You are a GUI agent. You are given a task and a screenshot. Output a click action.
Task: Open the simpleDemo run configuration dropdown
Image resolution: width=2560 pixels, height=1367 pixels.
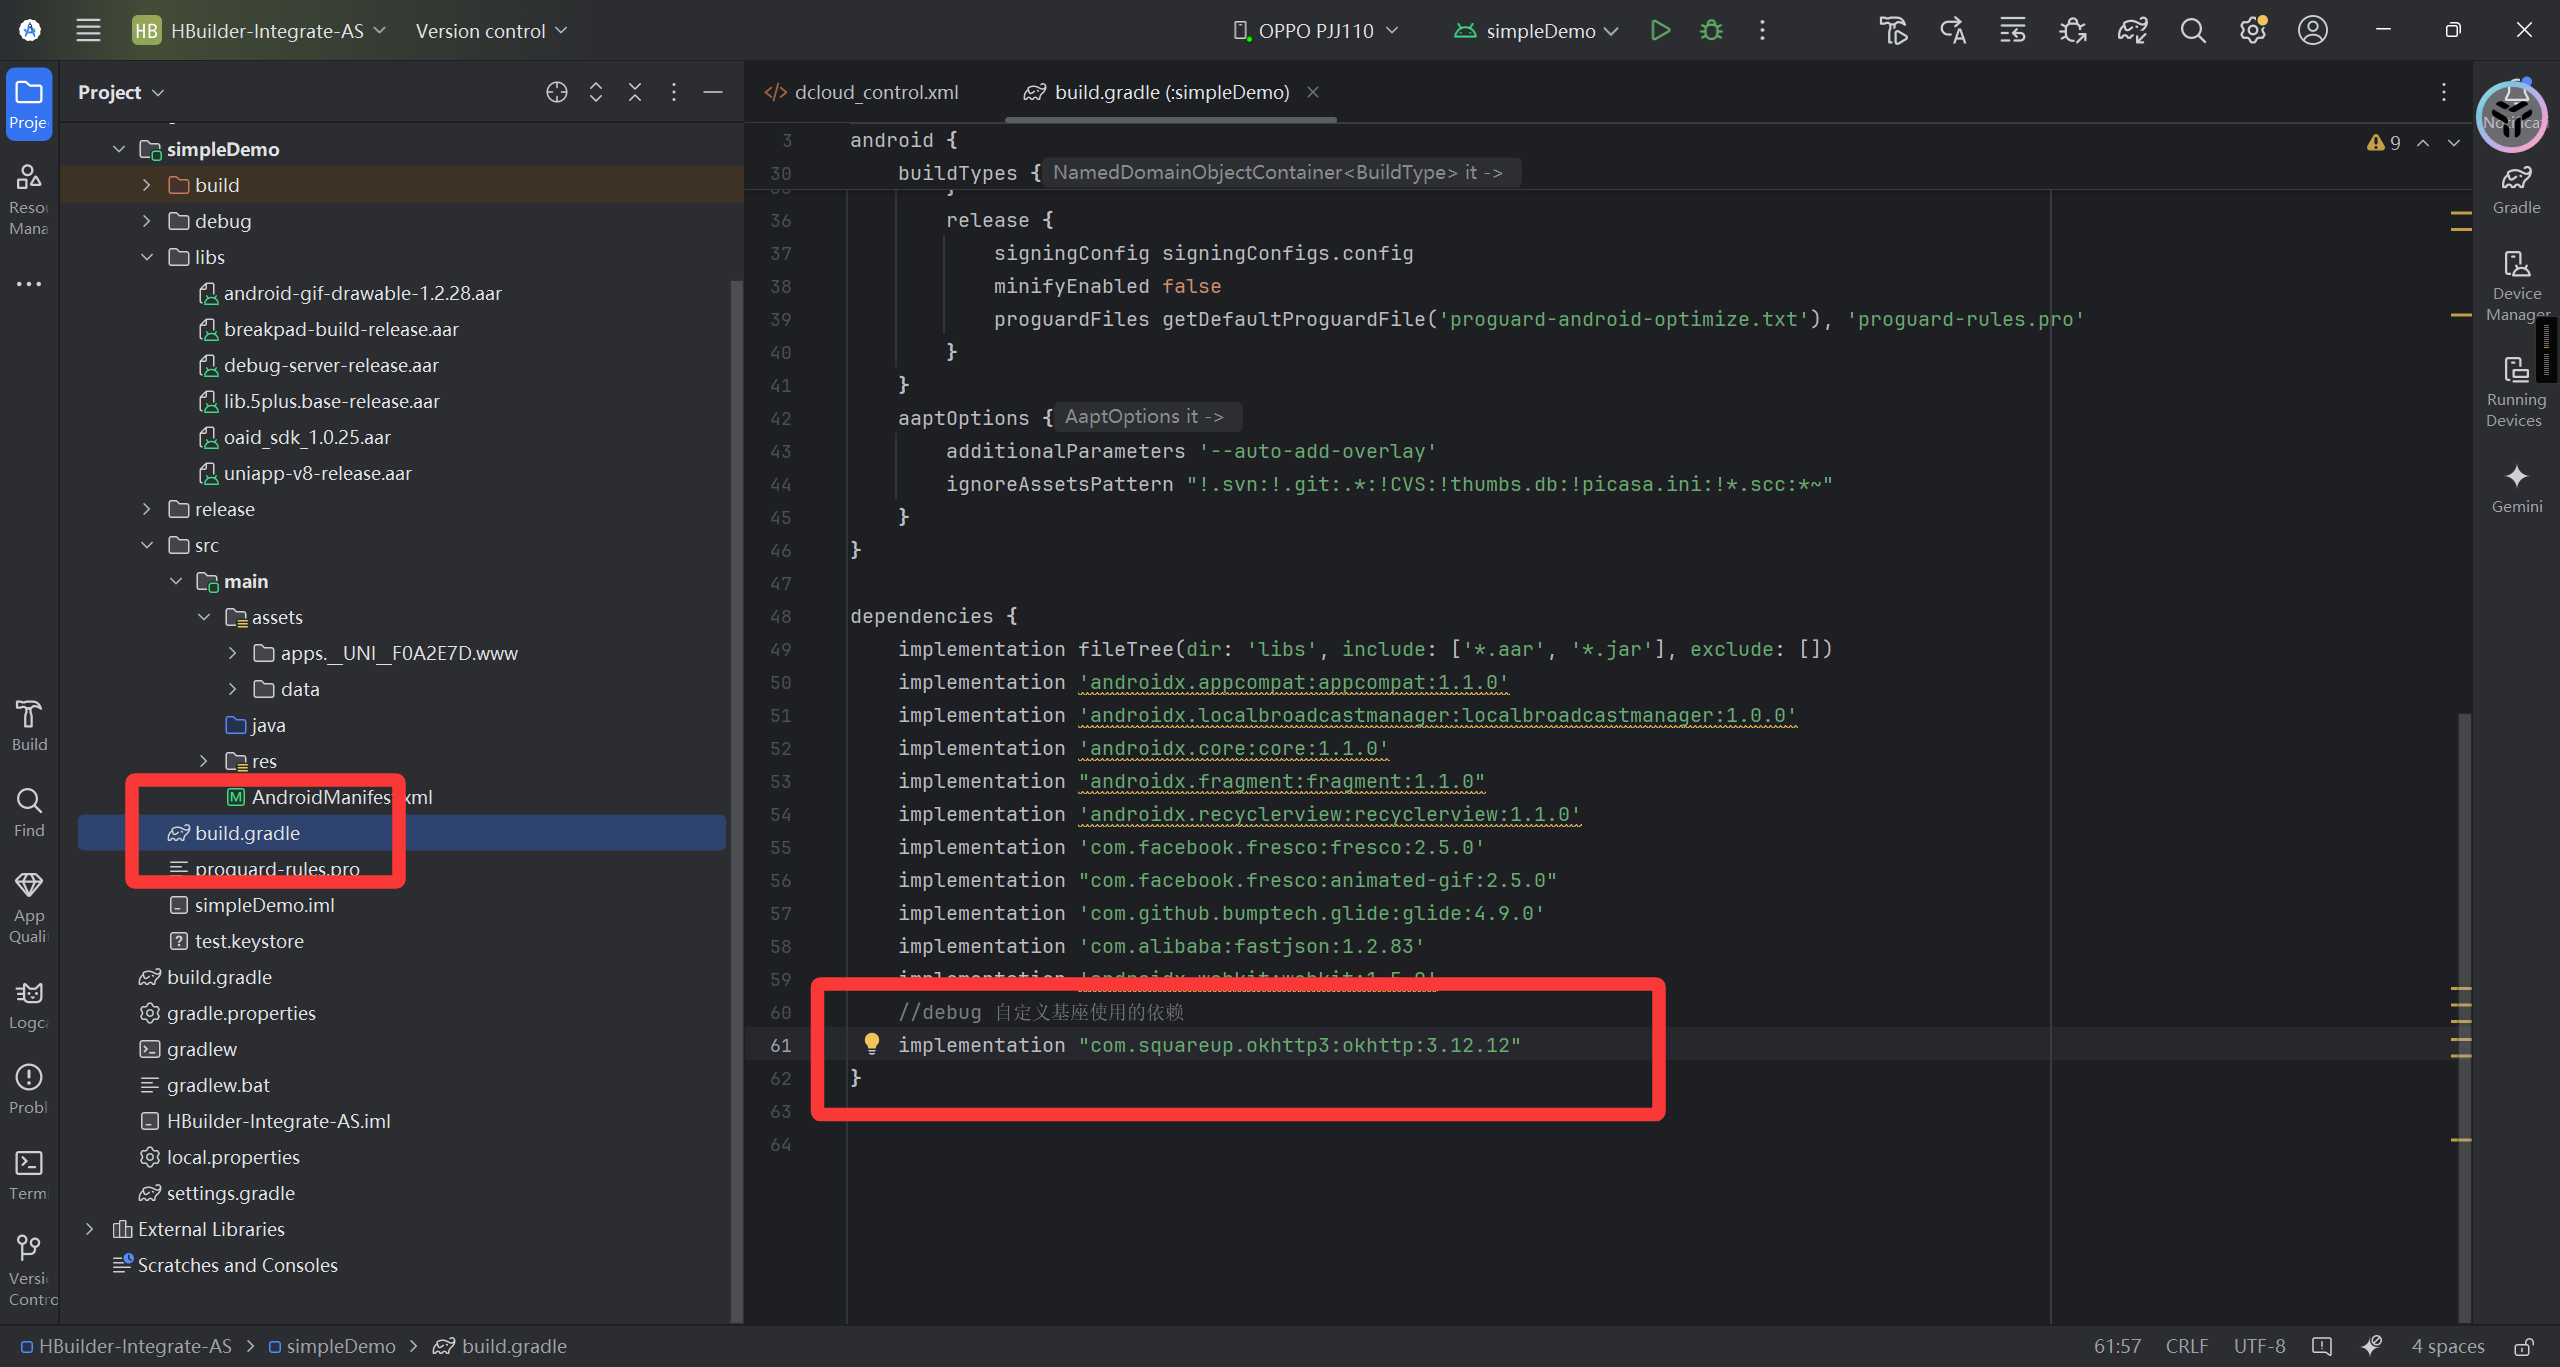[x=1536, y=31]
